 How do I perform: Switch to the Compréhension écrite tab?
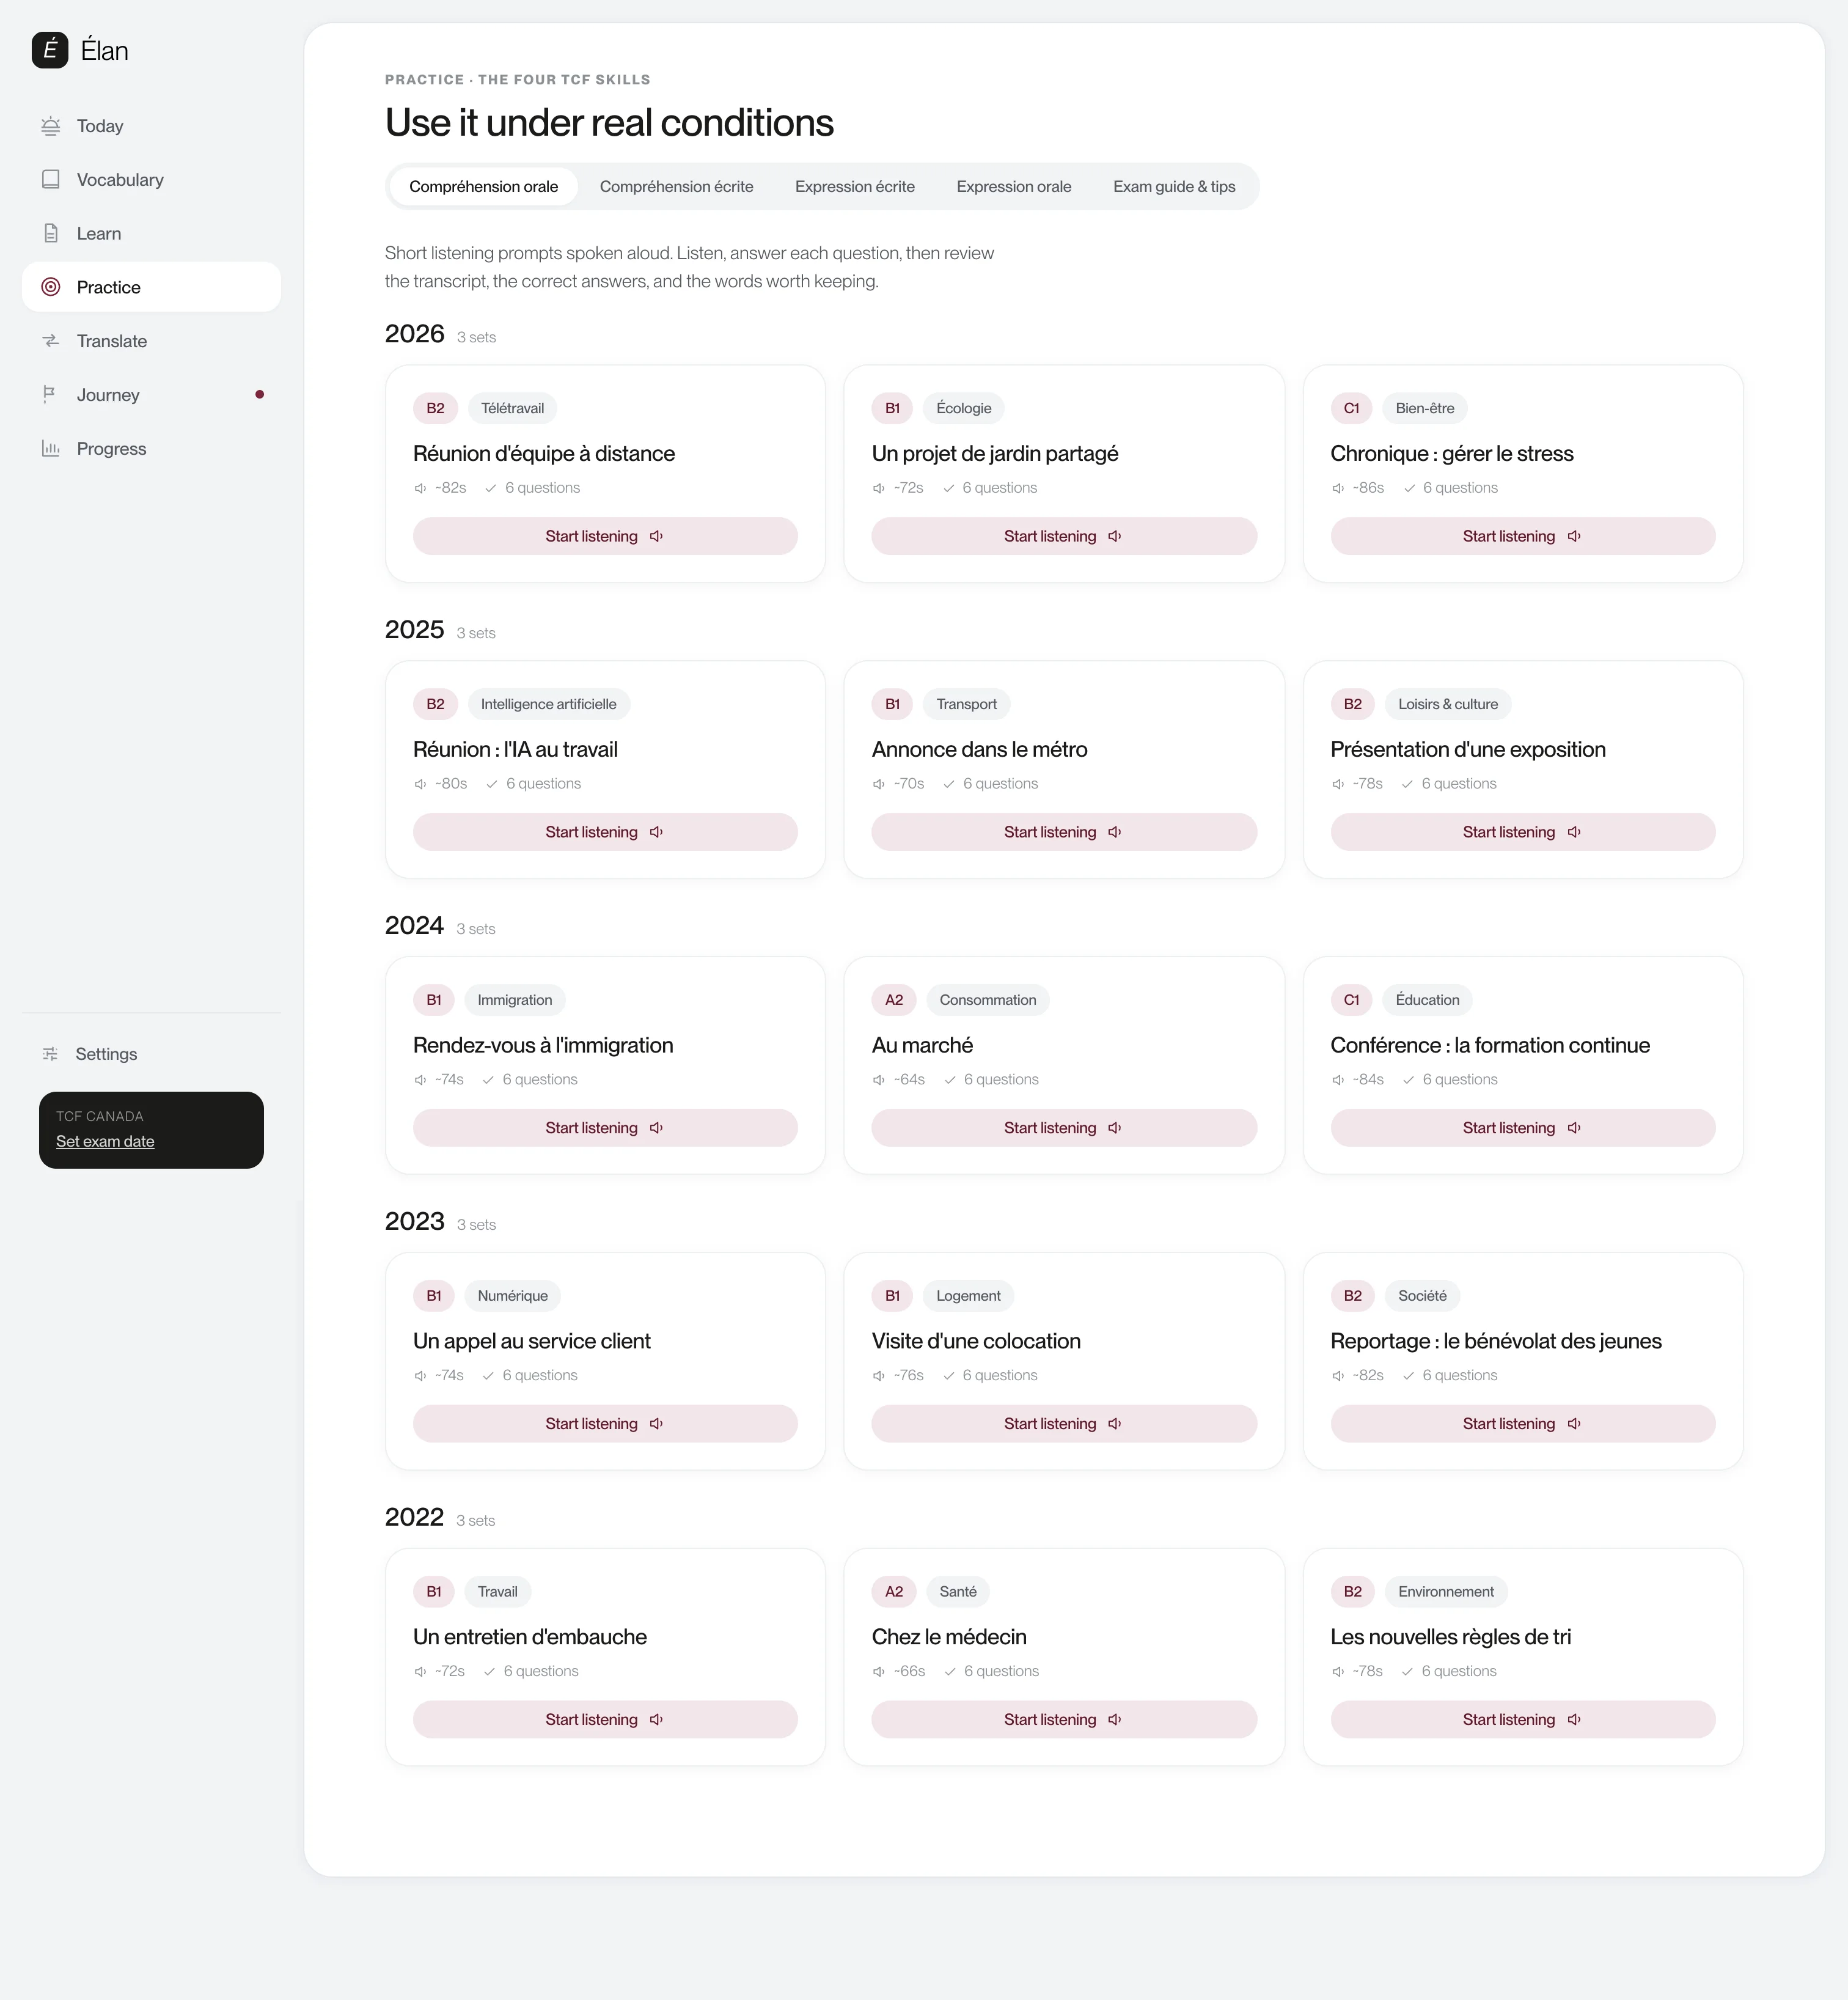676,187
